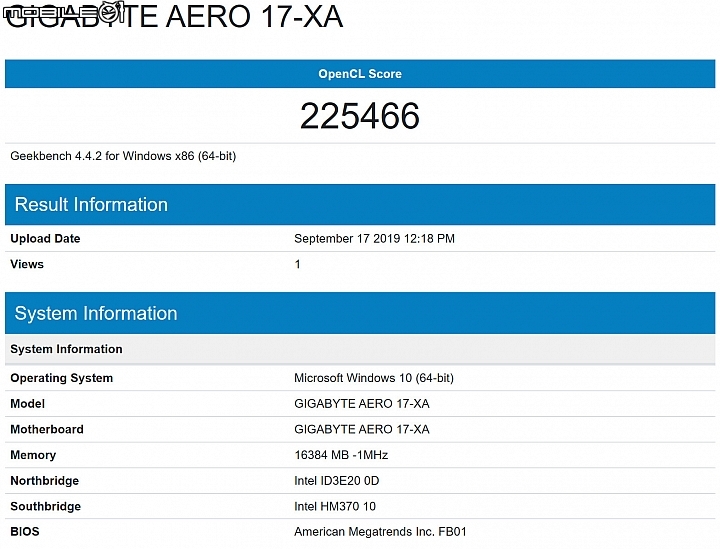Select the Result Information section header

(91, 205)
